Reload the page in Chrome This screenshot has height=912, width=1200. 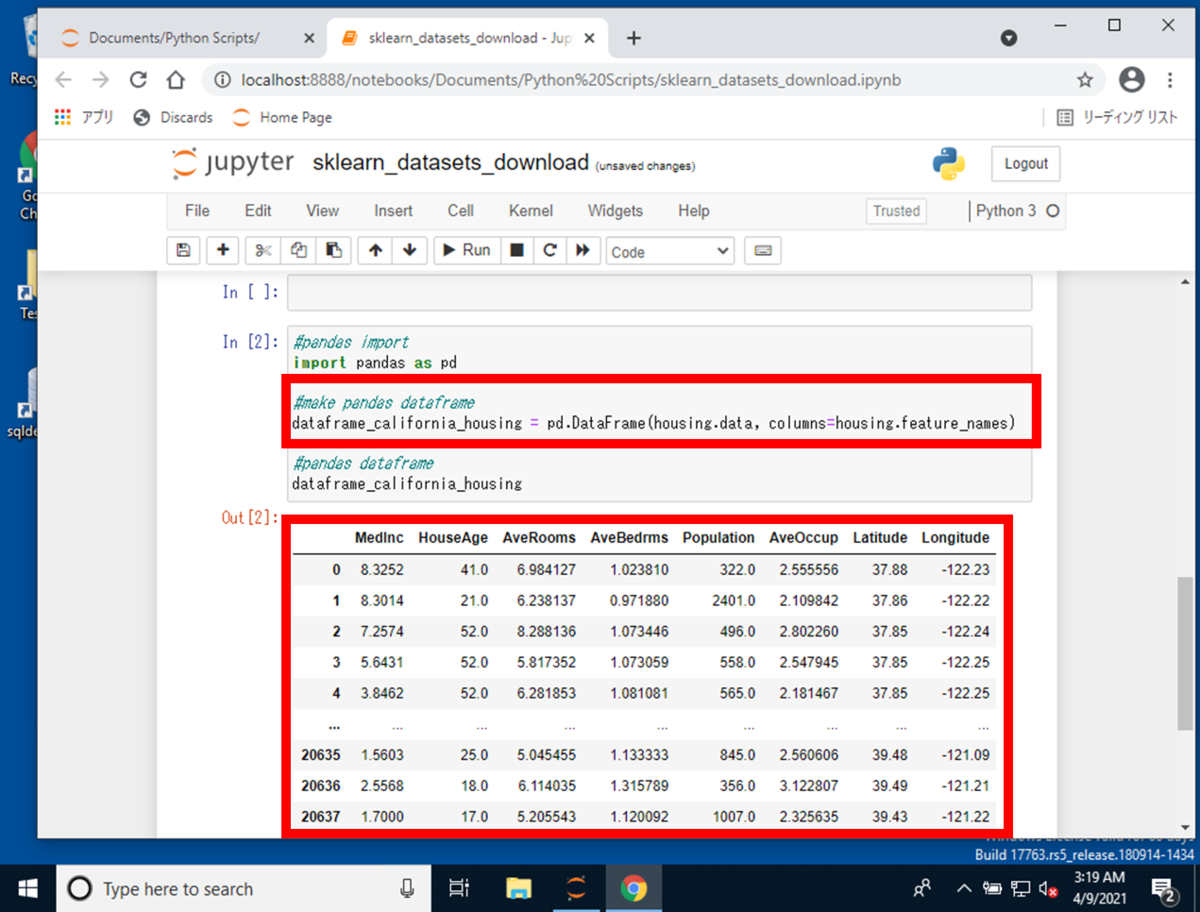coord(138,79)
